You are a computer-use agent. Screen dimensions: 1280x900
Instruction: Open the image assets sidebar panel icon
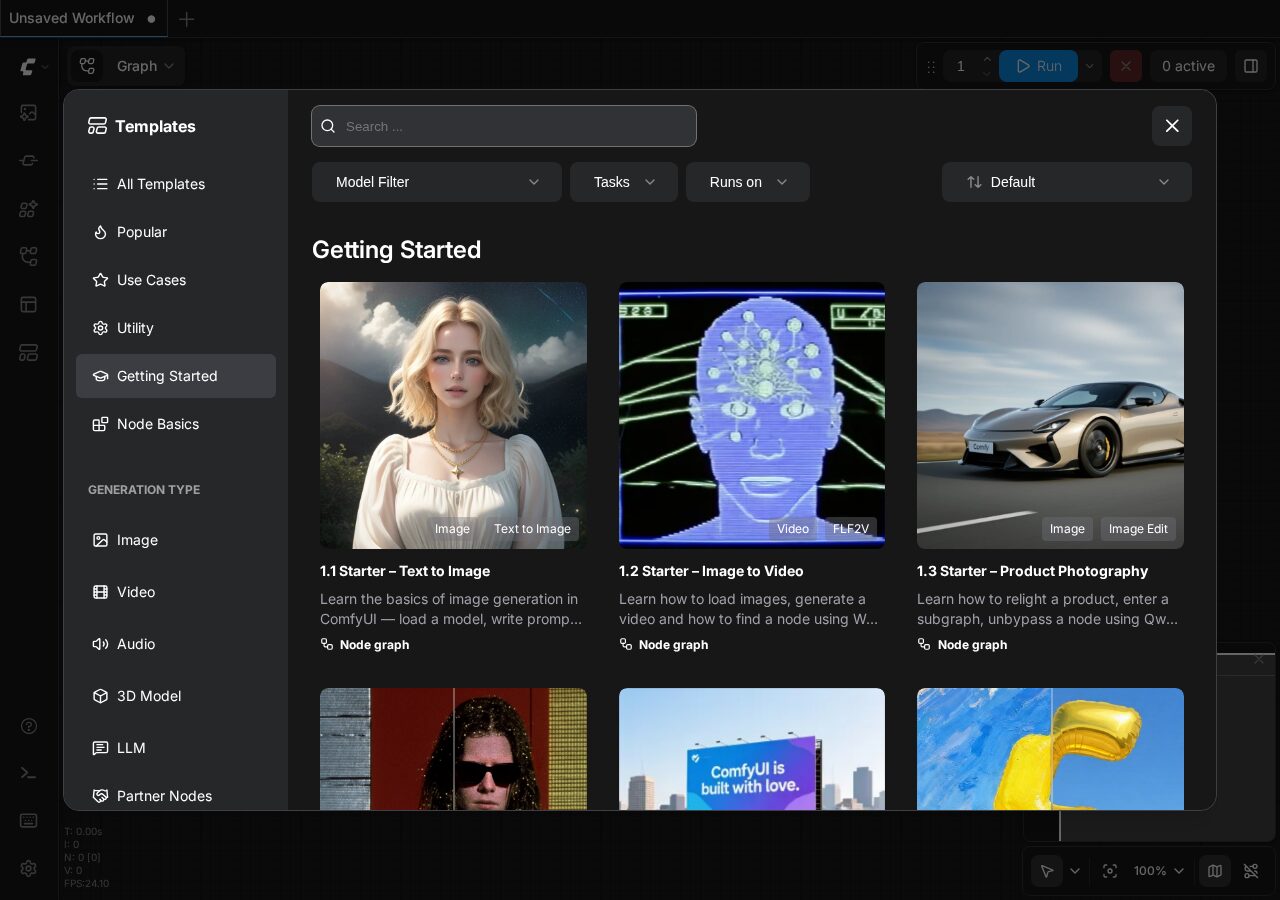coord(29,113)
